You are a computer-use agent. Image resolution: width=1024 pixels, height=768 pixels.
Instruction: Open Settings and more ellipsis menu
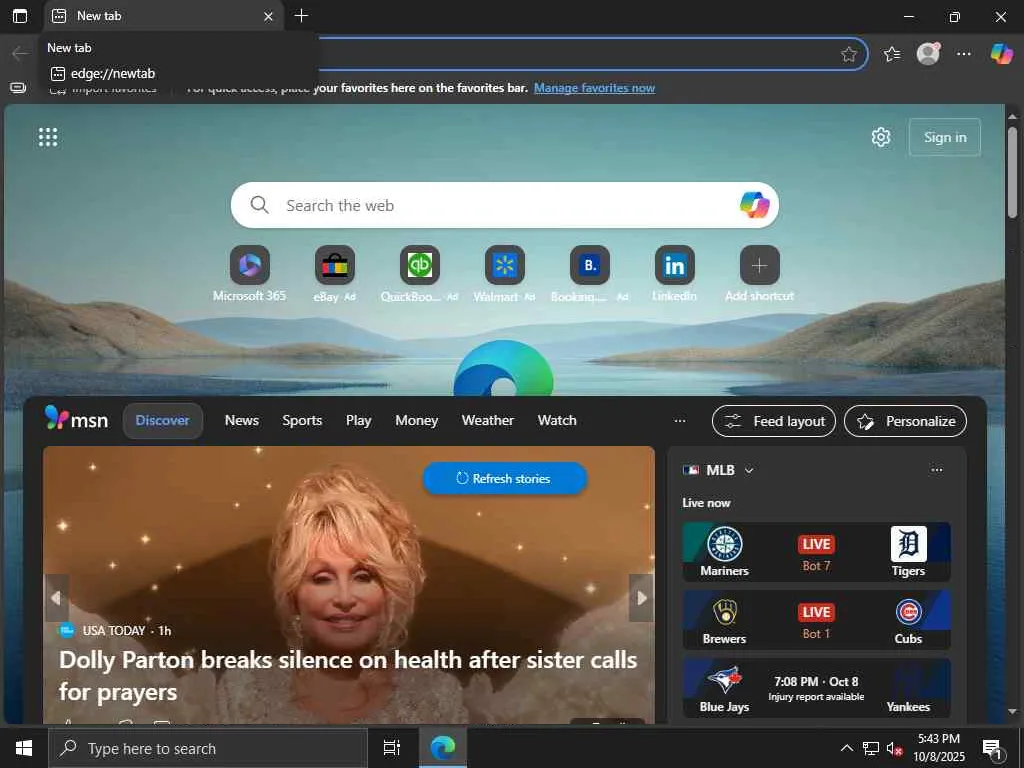pos(964,54)
